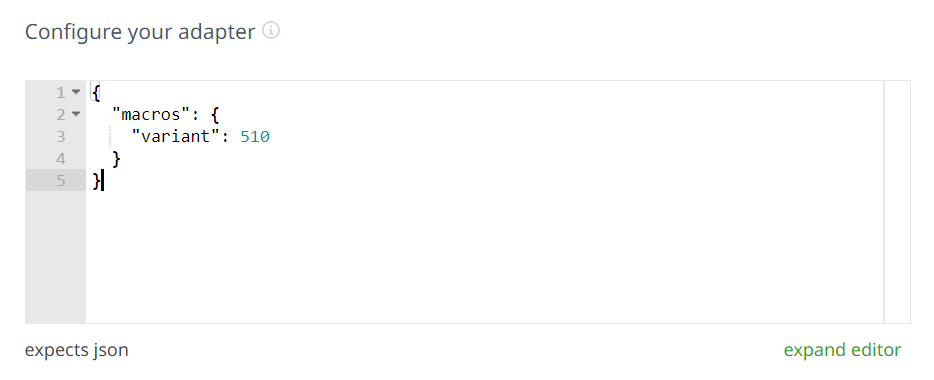Click the opening brace after "macros":
Image resolution: width=934 pixels, height=380 pixels.
pyautogui.click(x=215, y=114)
